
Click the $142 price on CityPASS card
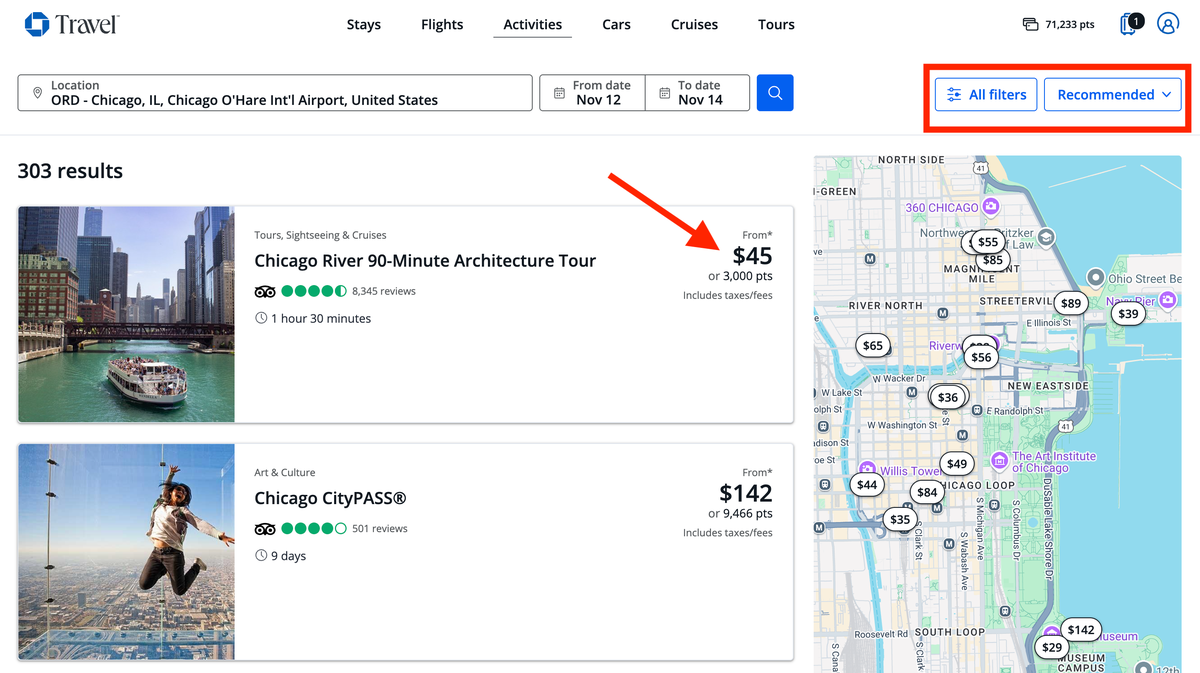(x=746, y=493)
